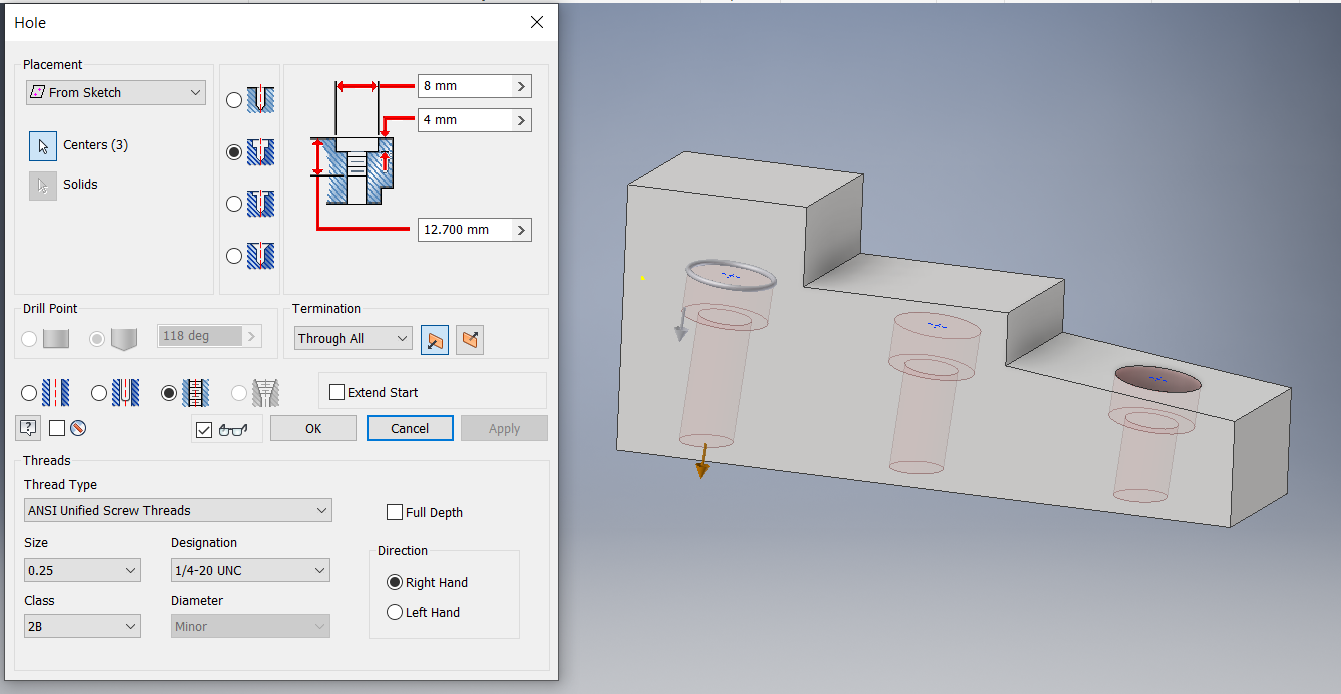Click the counterbore hole type diagram icon
The height and width of the screenshot is (694, 1341).
click(260, 152)
